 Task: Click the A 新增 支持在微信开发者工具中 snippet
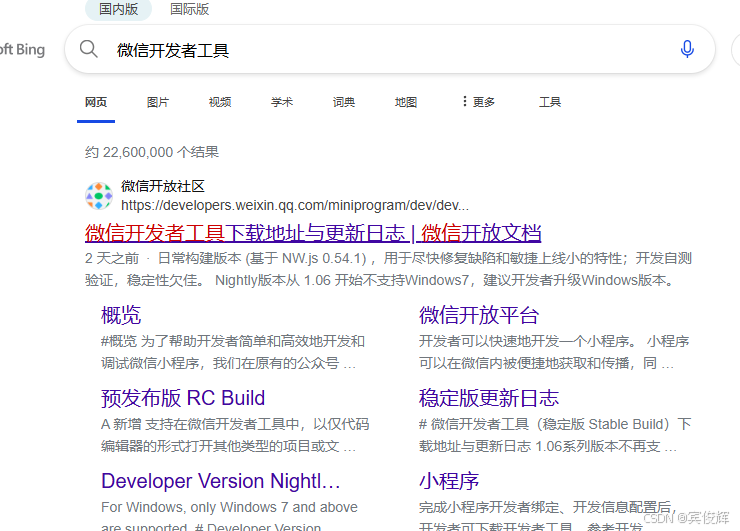click(x=235, y=435)
